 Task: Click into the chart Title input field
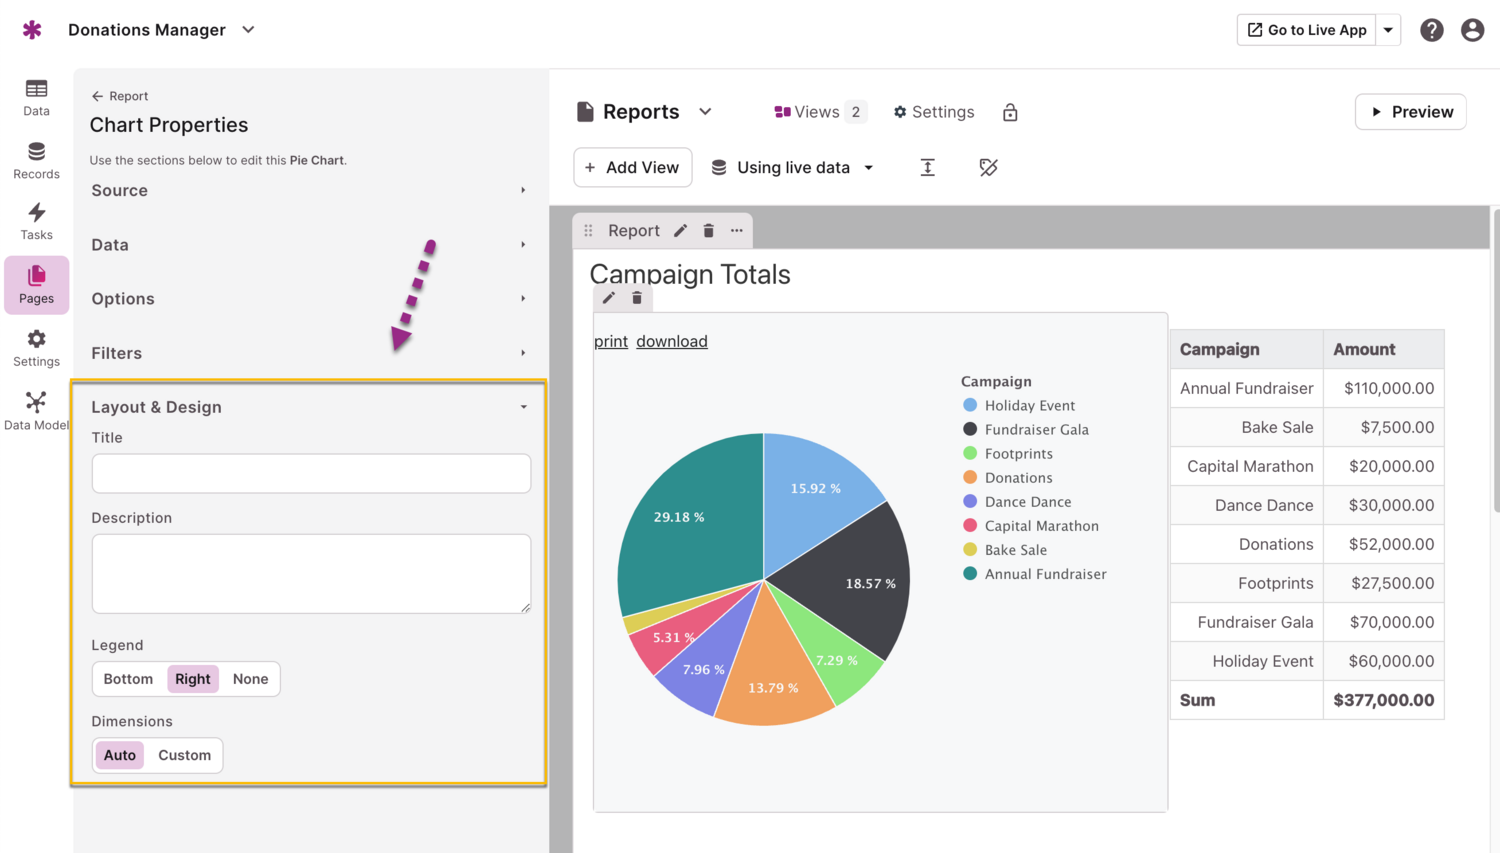tap(311, 473)
